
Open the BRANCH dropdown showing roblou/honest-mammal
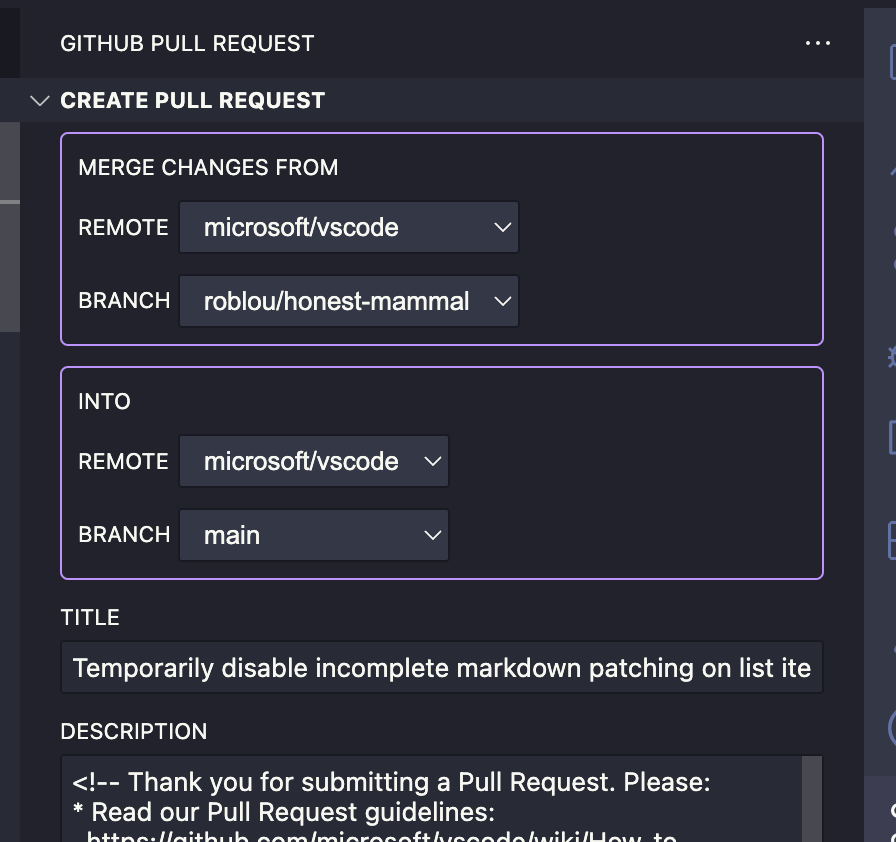(x=348, y=301)
